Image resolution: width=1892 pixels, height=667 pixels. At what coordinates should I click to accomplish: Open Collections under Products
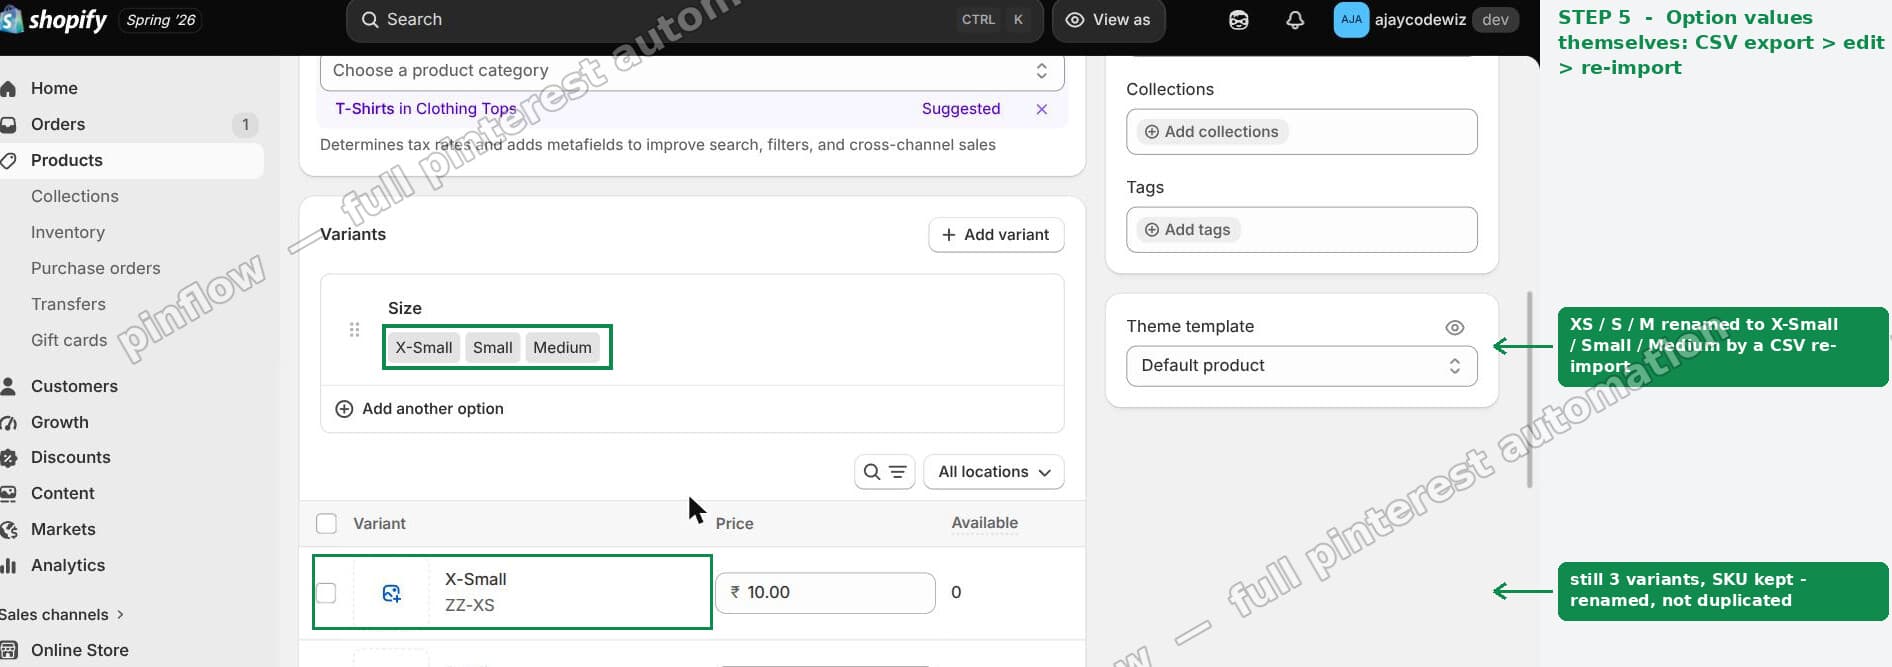(75, 197)
